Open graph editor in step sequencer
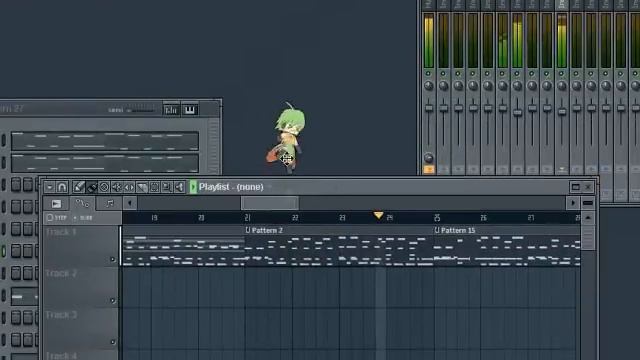Viewport: 640px width, 360px height. click(x=171, y=110)
